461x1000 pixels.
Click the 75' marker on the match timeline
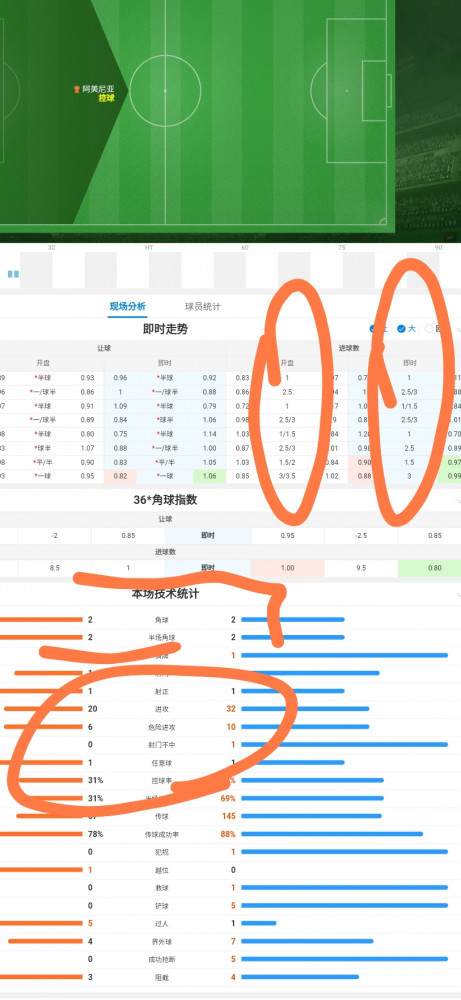[x=342, y=247]
